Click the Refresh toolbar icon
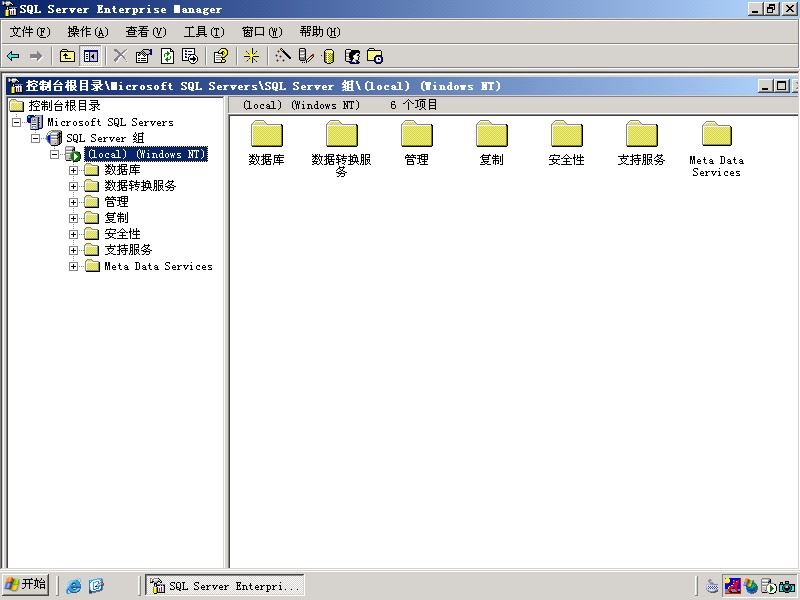Screen dimensions: 800x600 point(167,56)
